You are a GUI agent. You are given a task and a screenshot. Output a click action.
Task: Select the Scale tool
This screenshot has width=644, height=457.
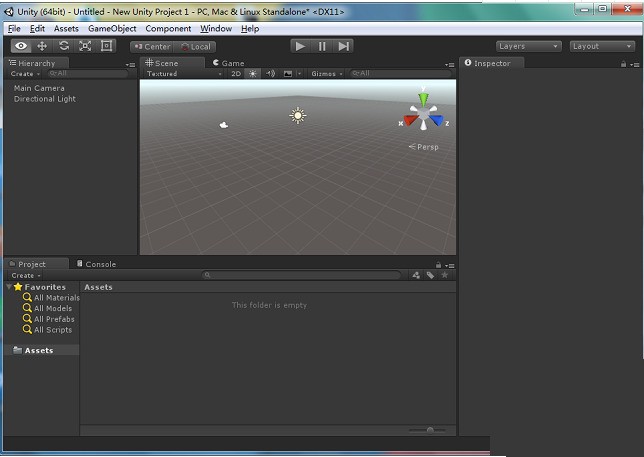(85, 46)
